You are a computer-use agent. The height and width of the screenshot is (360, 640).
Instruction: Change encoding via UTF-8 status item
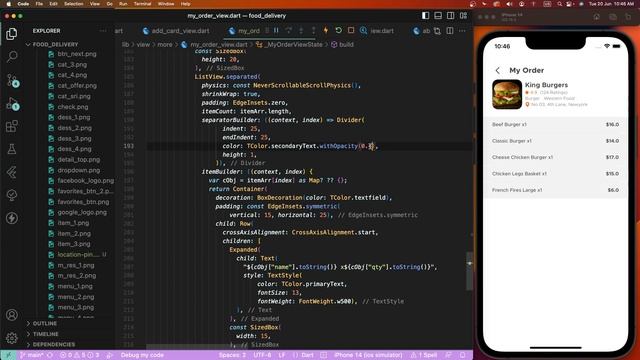[262, 355]
